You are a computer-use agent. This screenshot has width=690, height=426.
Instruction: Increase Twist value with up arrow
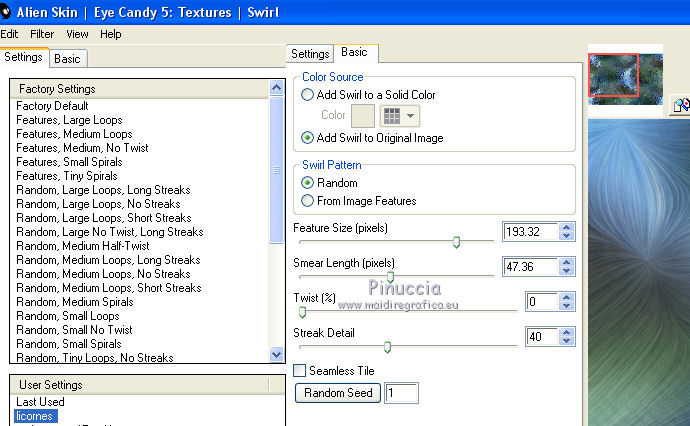click(567, 297)
